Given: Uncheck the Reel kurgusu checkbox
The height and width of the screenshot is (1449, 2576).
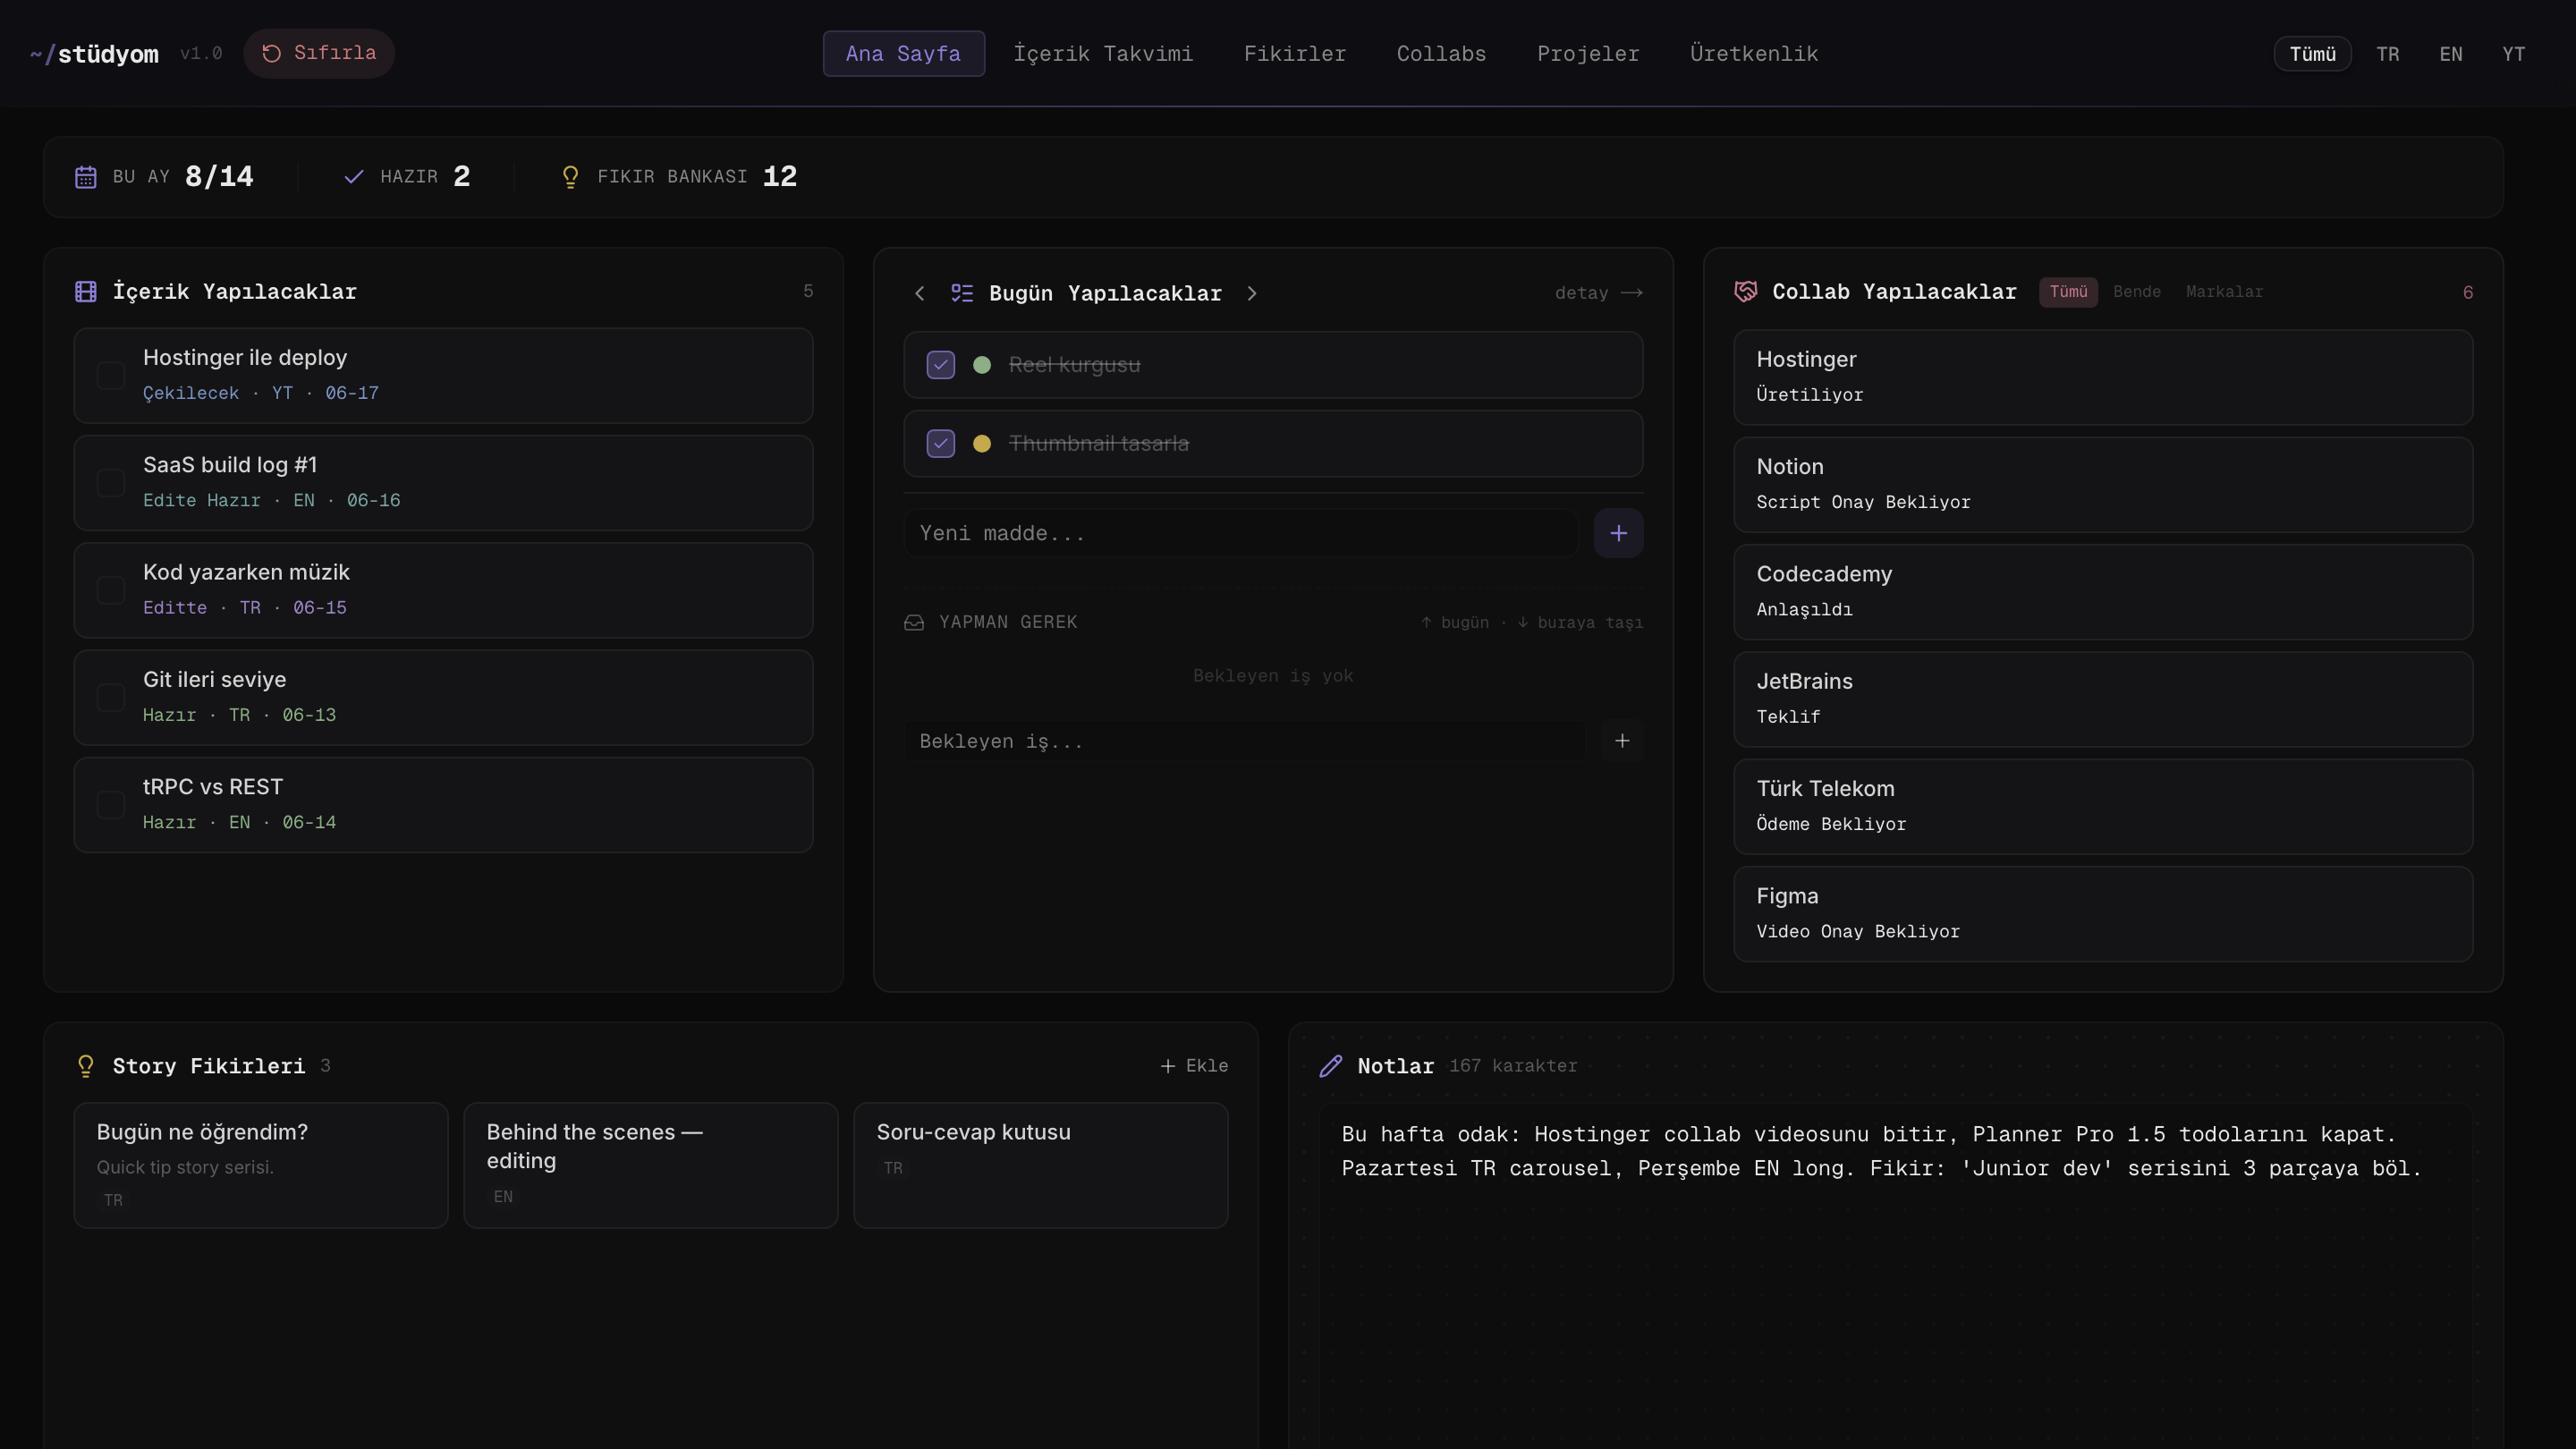Looking at the screenshot, I should (x=940, y=365).
